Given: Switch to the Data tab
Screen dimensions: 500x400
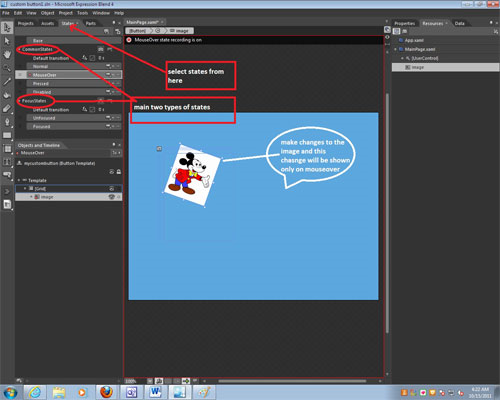Looking at the screenshot, I should 460,23.
